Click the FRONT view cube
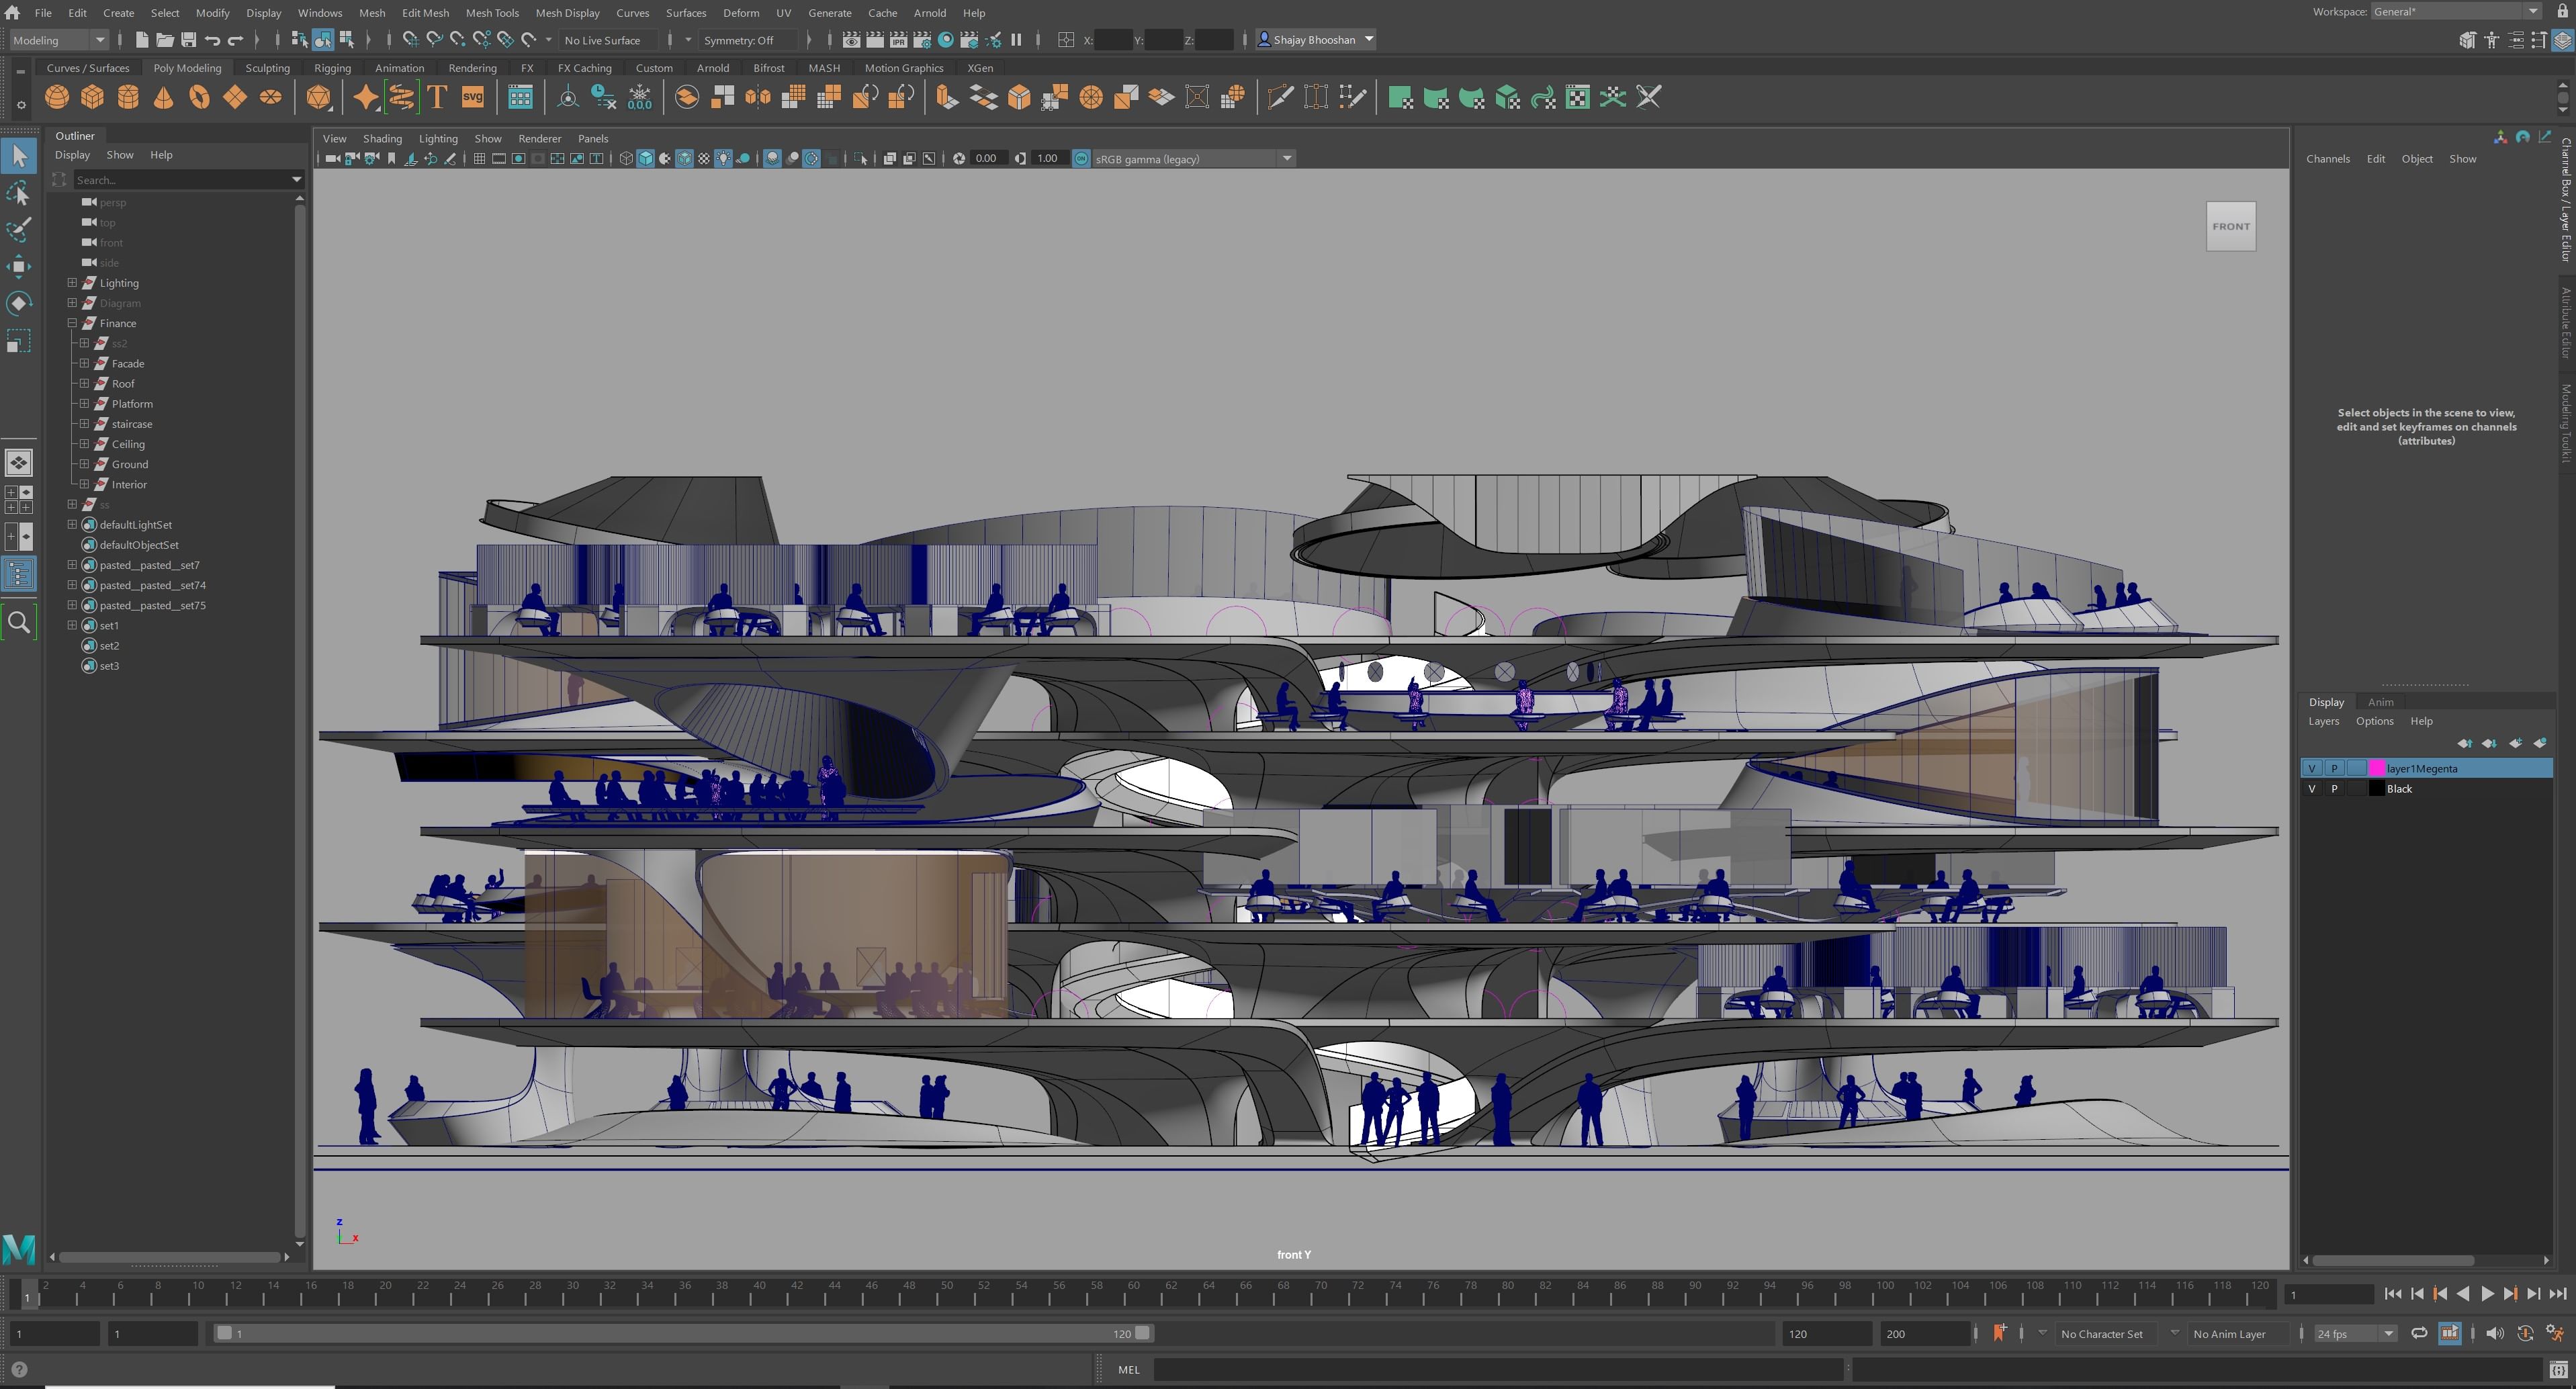This screenshot has width=2576, height=1389. [x=2230, y=227]
